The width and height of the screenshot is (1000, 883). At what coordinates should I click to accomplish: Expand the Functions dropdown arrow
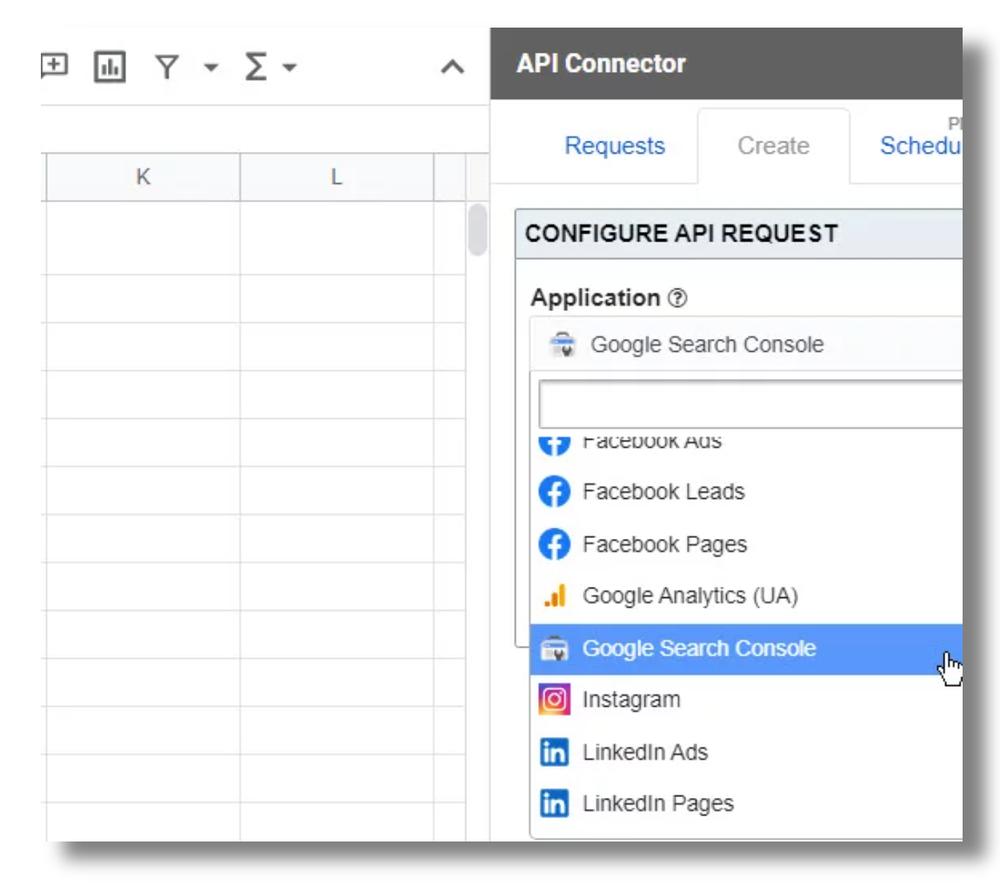289,67
